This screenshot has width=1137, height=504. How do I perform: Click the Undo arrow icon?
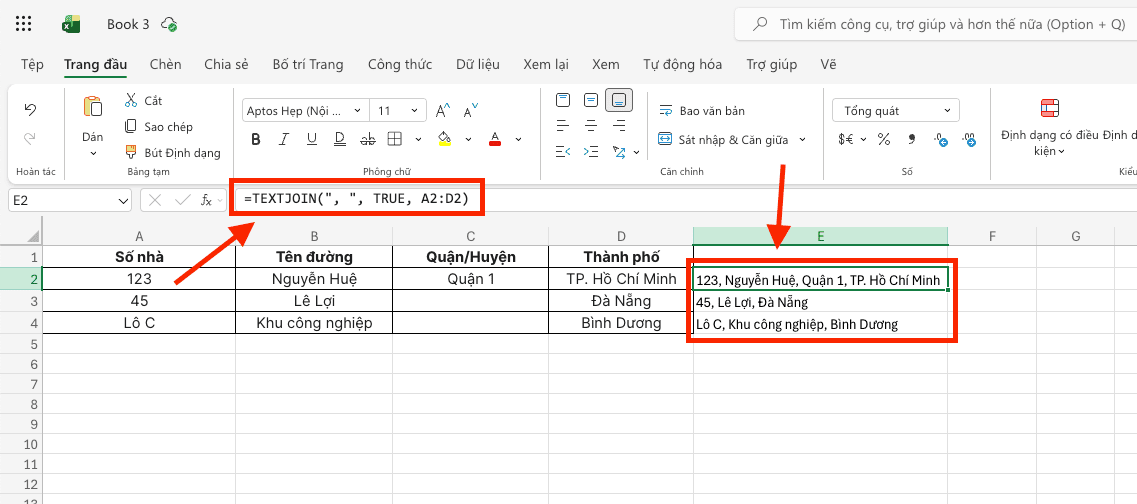point(30,110)
